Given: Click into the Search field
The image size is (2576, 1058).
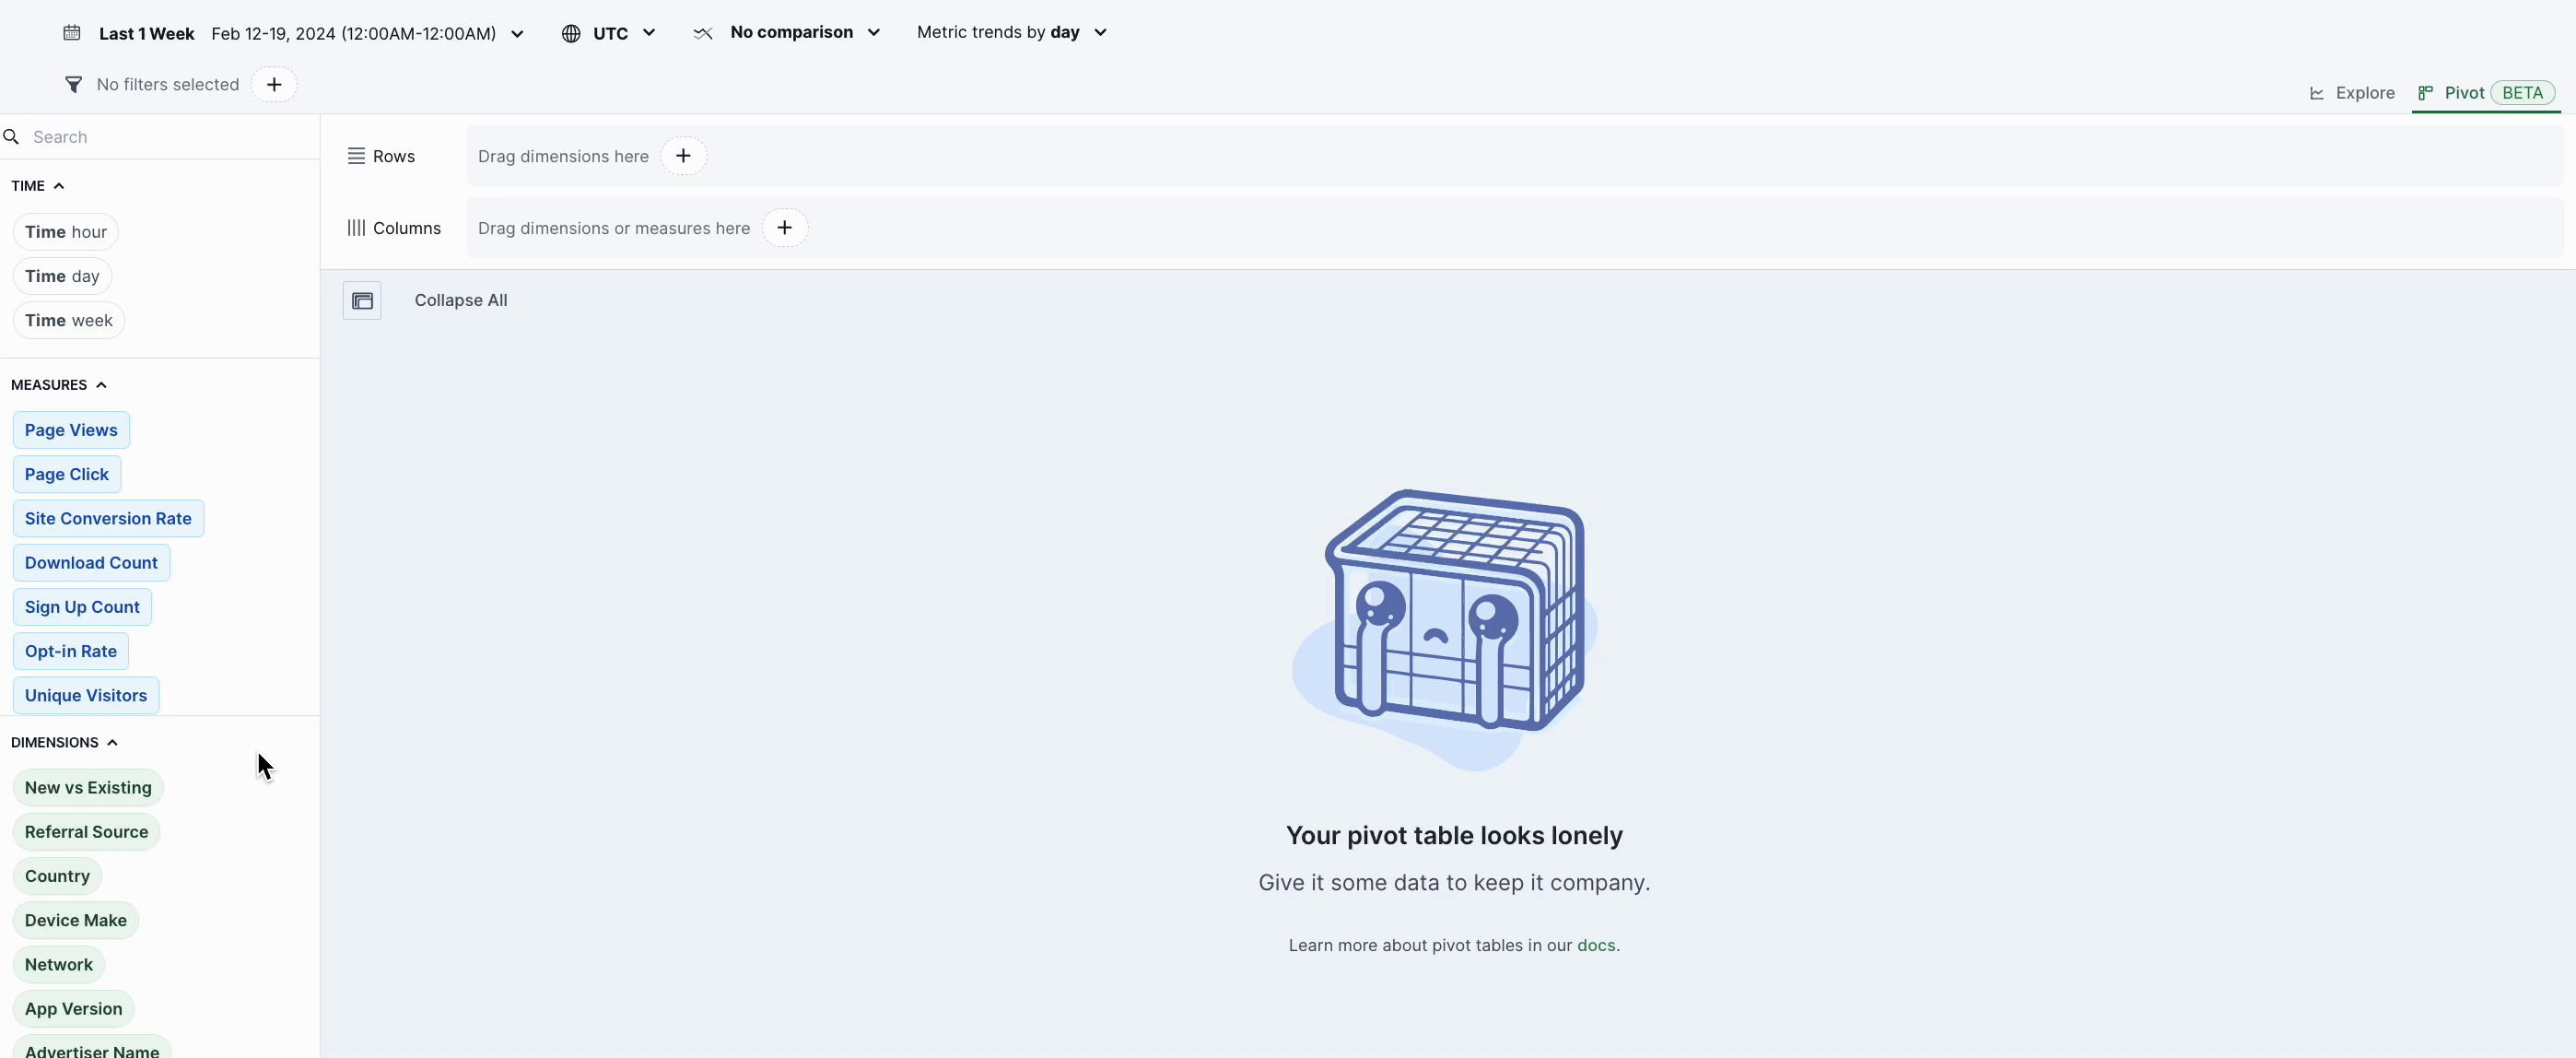Looking at the screenshot, I should point(170,137).
